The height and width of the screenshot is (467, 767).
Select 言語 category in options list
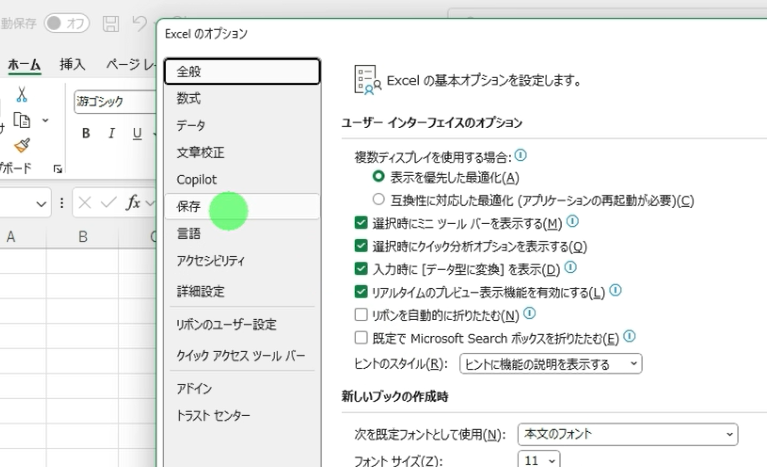coord(242,233)
